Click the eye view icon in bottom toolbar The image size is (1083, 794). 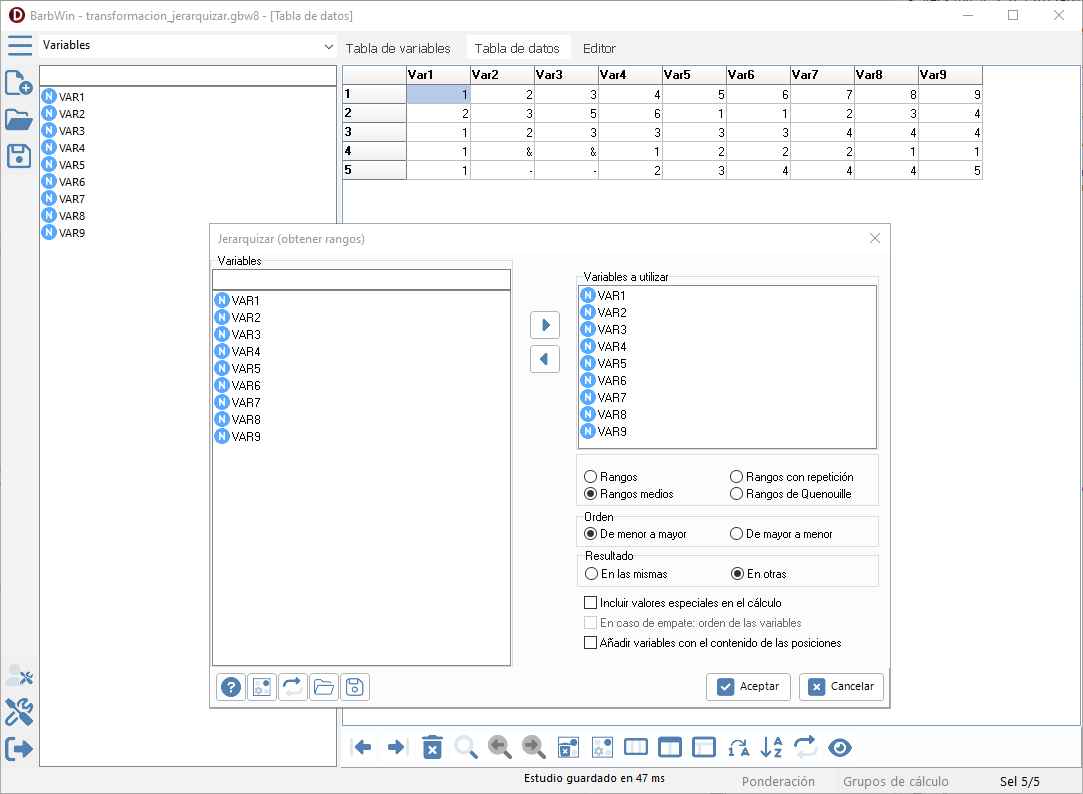tap(839, 747)
